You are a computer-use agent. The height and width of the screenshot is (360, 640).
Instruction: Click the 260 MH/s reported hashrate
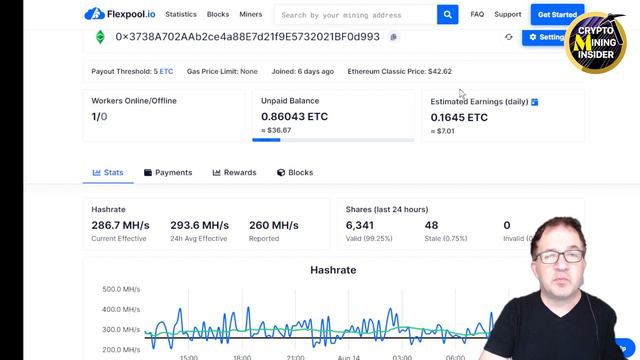(x=274, y=225)
